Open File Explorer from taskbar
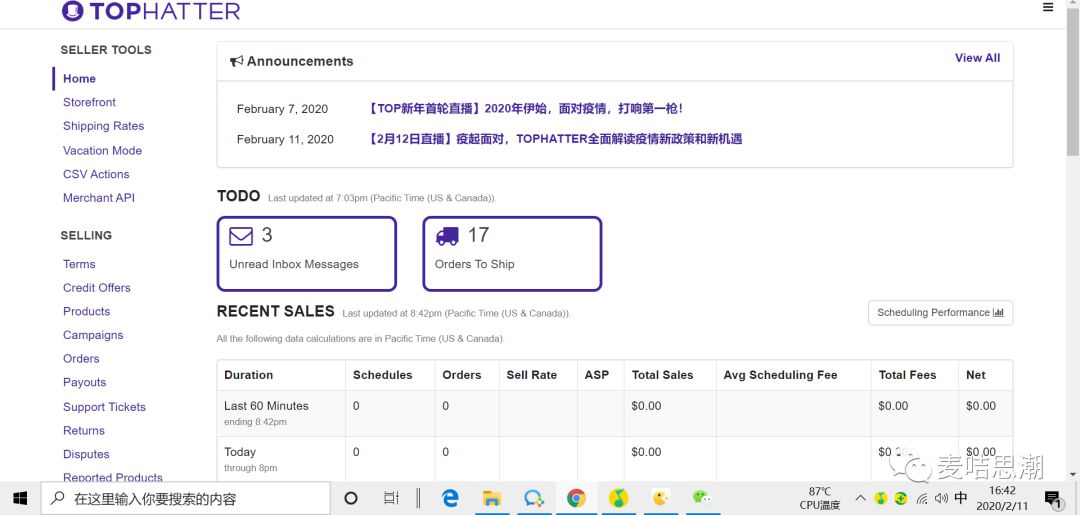The width and height of the screenshot is (1080, 515). point(491,498)
